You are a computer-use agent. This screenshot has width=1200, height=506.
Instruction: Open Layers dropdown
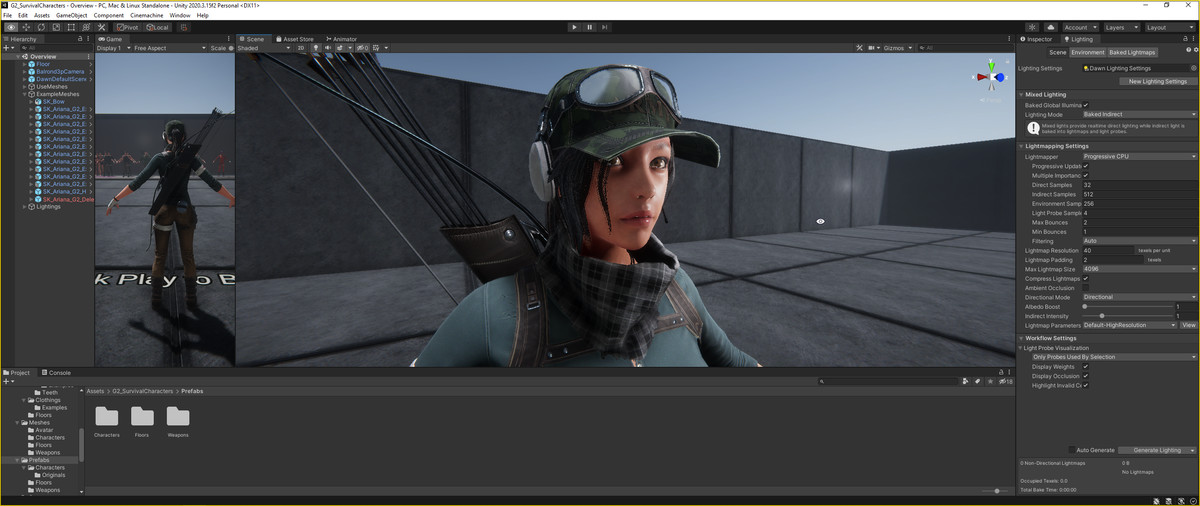click(x=1120, y=27)
